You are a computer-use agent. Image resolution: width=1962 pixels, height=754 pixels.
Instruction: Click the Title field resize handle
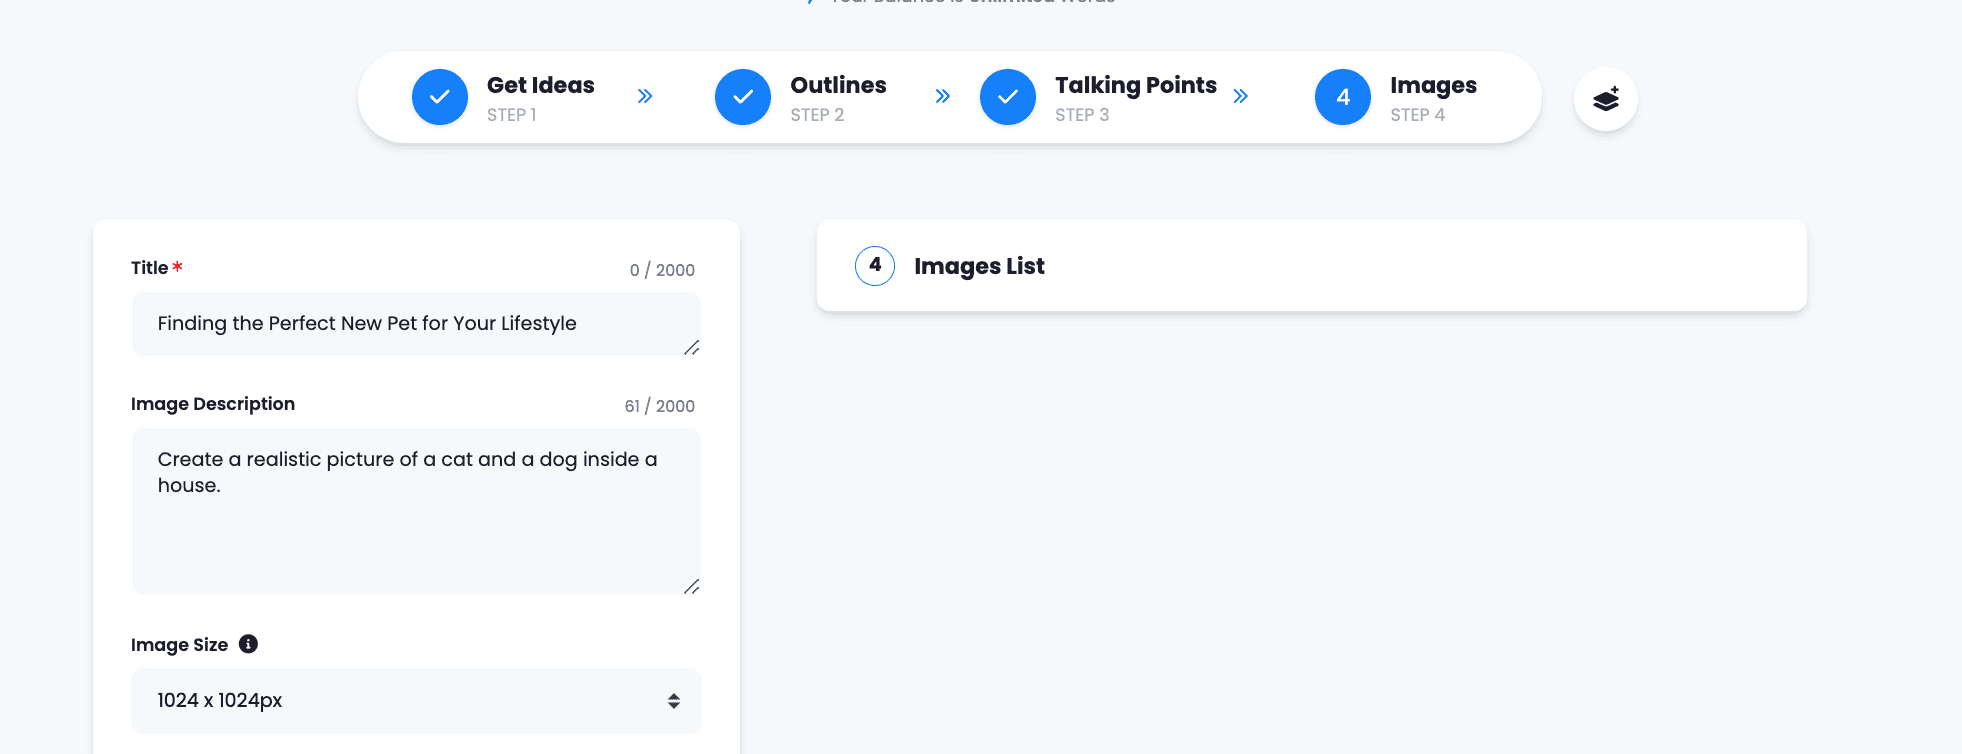pyautogui.click(x=691, y=347)
